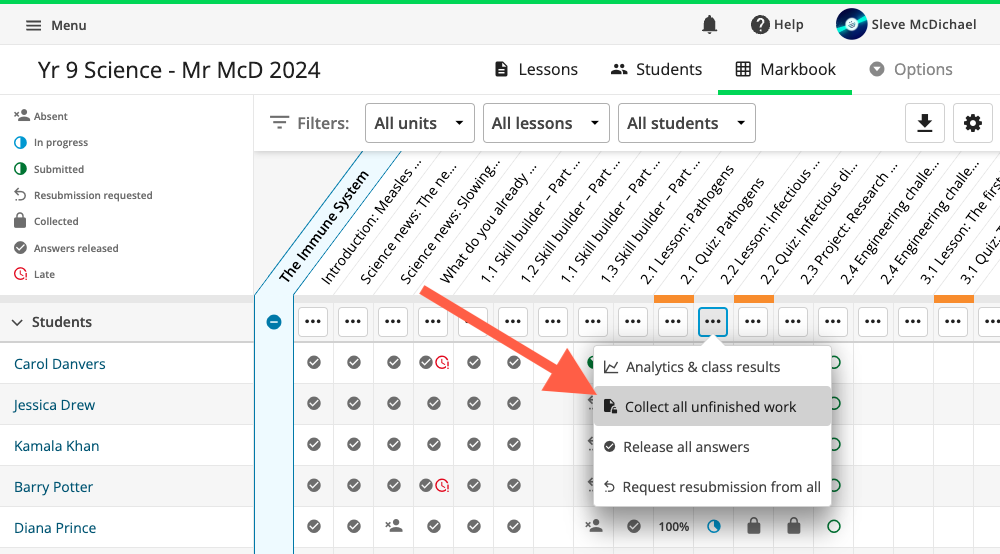Click Diana Prince 2.1 Lesson: Pathogens checkmark
1000x554 pixels.
click(633, 527)
